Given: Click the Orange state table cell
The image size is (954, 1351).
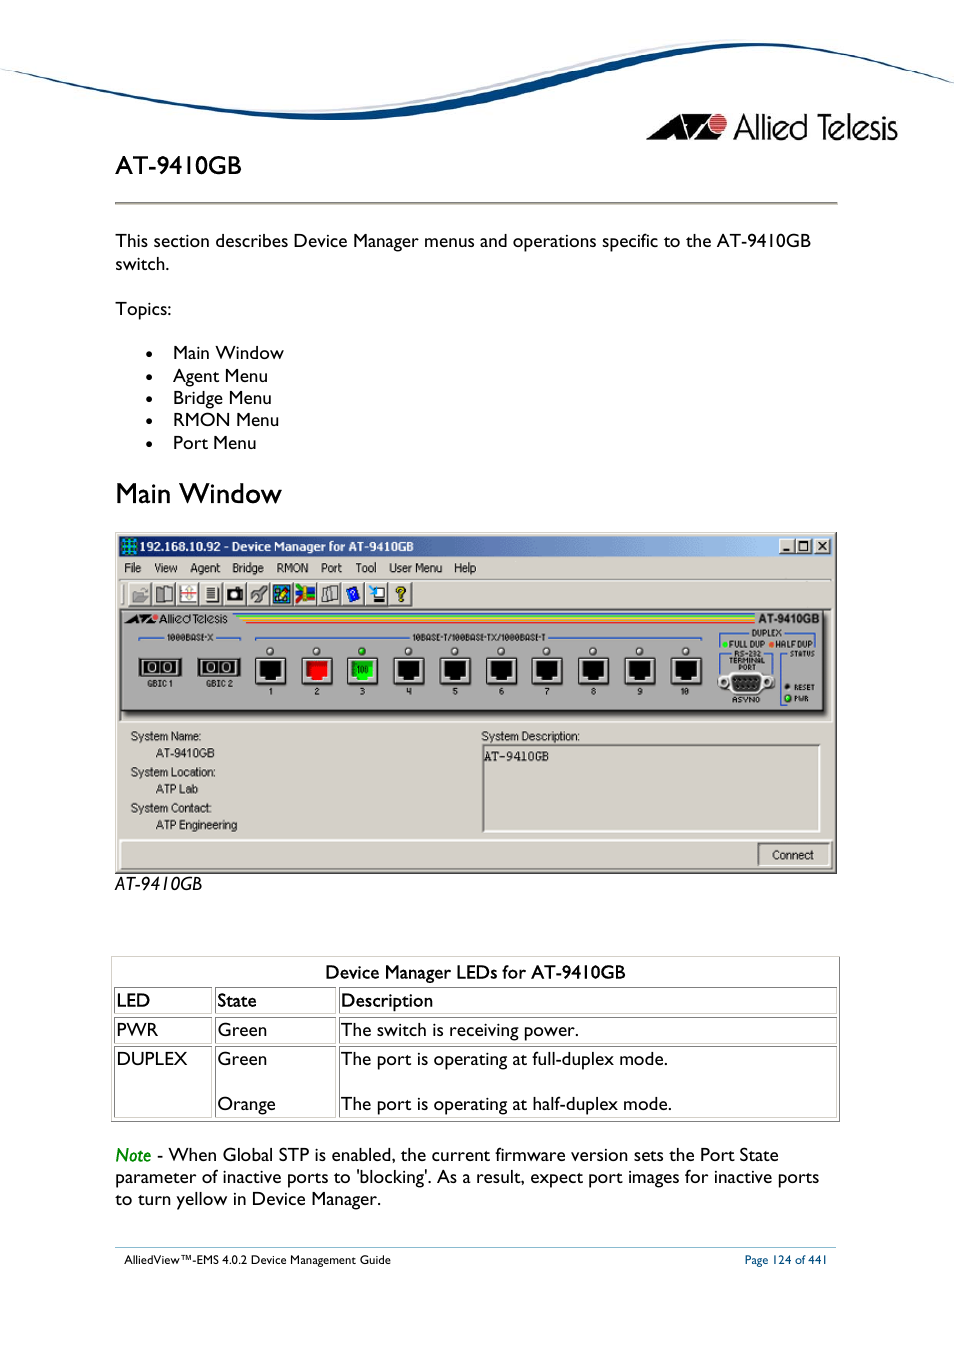Looking at the screenshot, I should coord(246,1104).
